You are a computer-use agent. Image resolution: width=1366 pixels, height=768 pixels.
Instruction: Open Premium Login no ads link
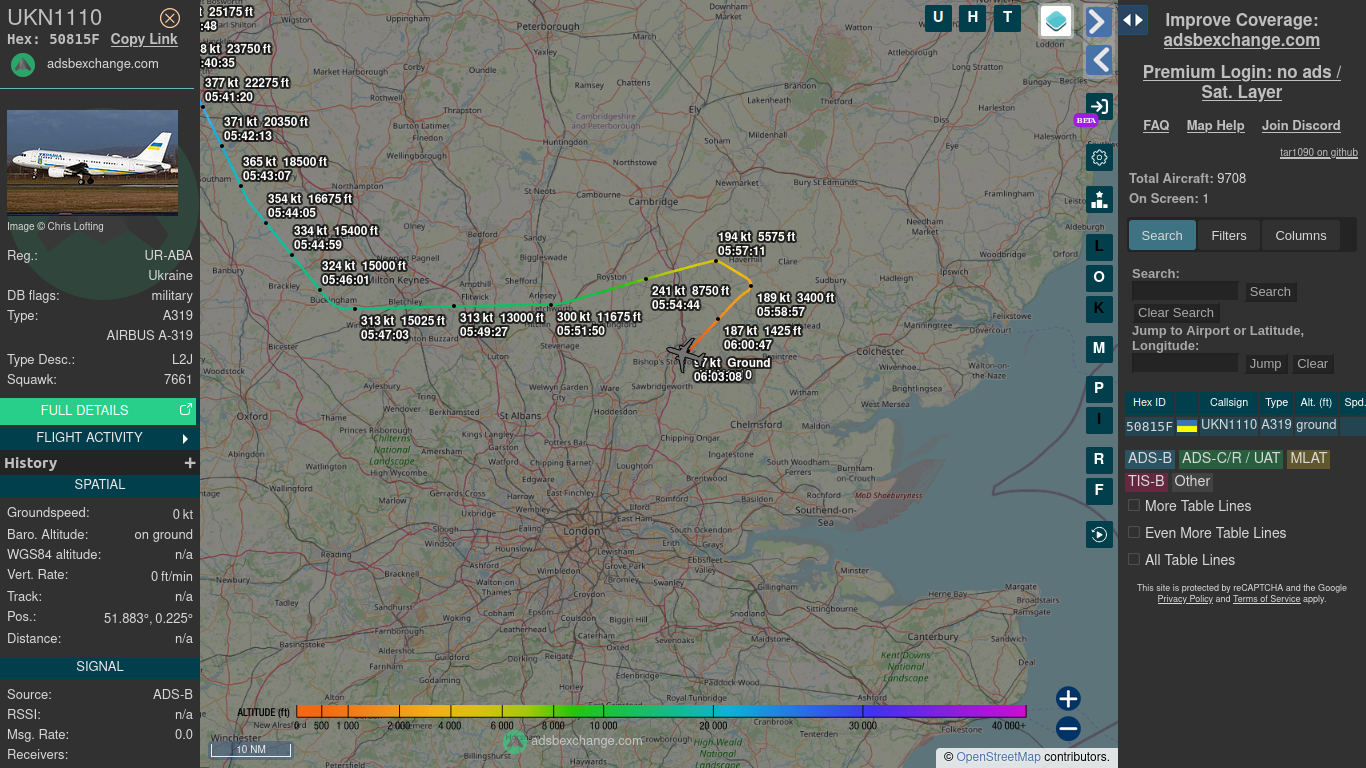coord(1241,82)
